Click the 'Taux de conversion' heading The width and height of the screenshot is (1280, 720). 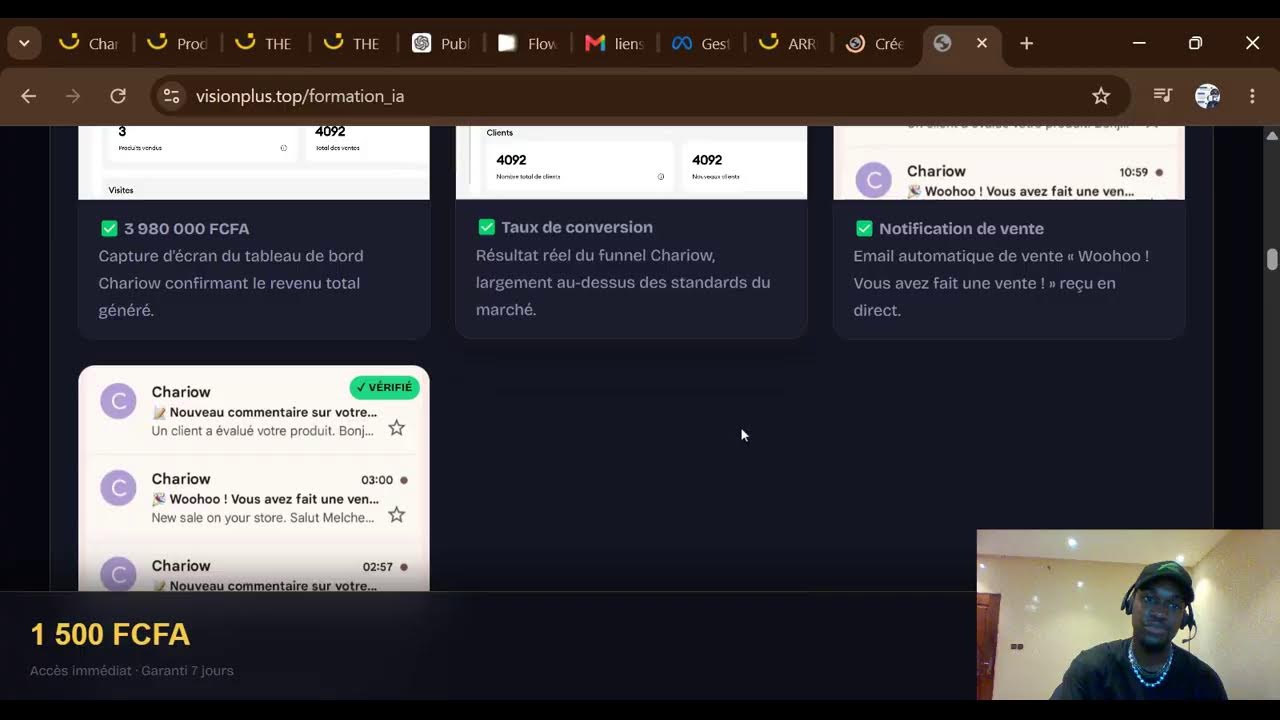[x=577, y=227]
